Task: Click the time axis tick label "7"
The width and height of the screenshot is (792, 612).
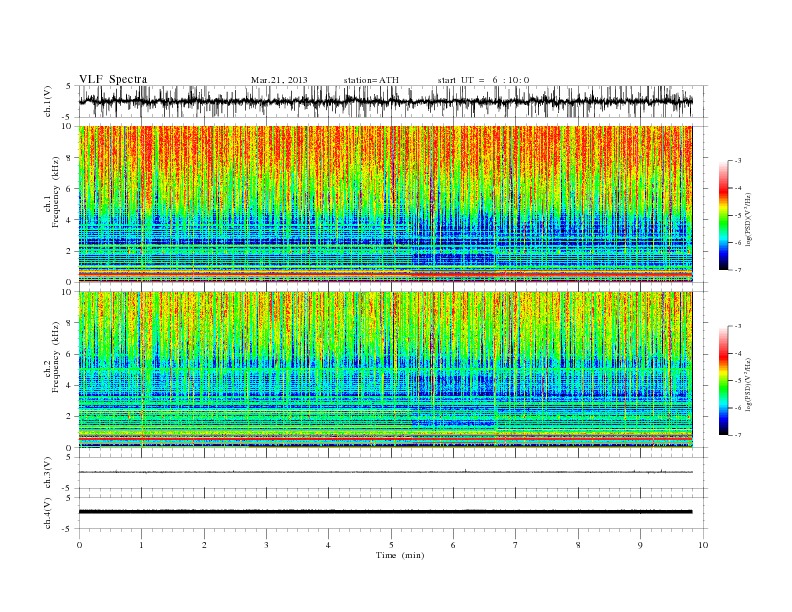Action: (x=516, y=545)
